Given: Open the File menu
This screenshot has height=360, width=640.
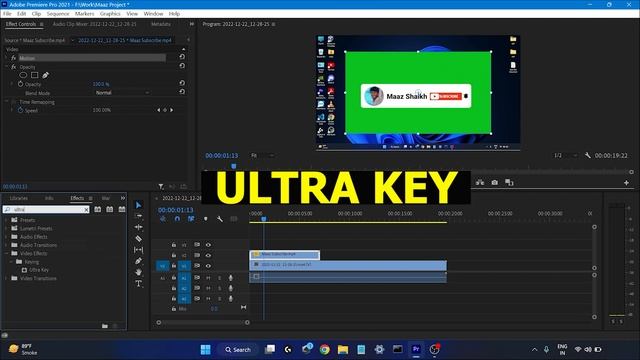Looking at the screenshot, I should click(7, 13).
